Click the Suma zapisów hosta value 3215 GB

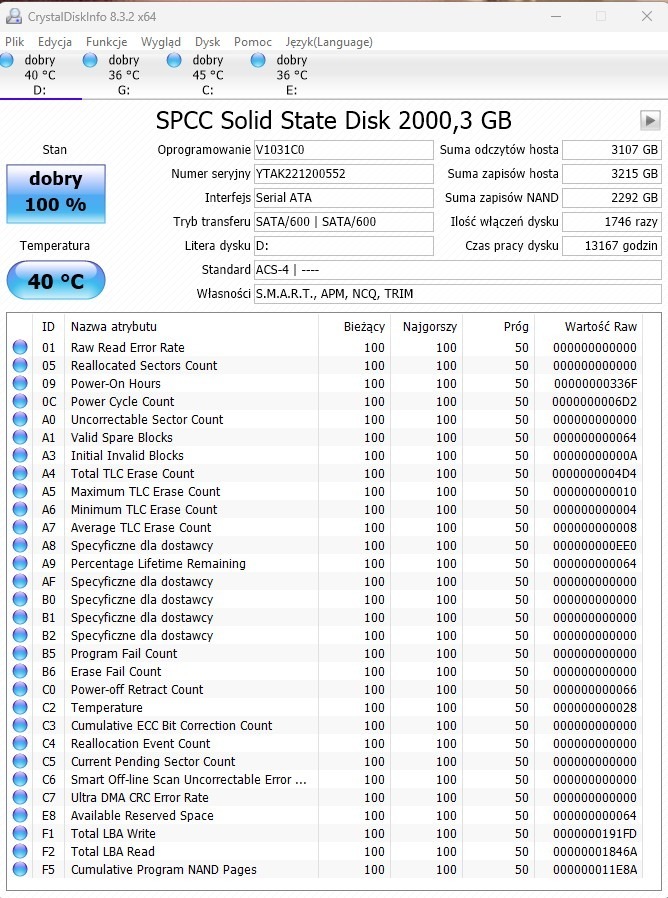click(x=612, y=174)
